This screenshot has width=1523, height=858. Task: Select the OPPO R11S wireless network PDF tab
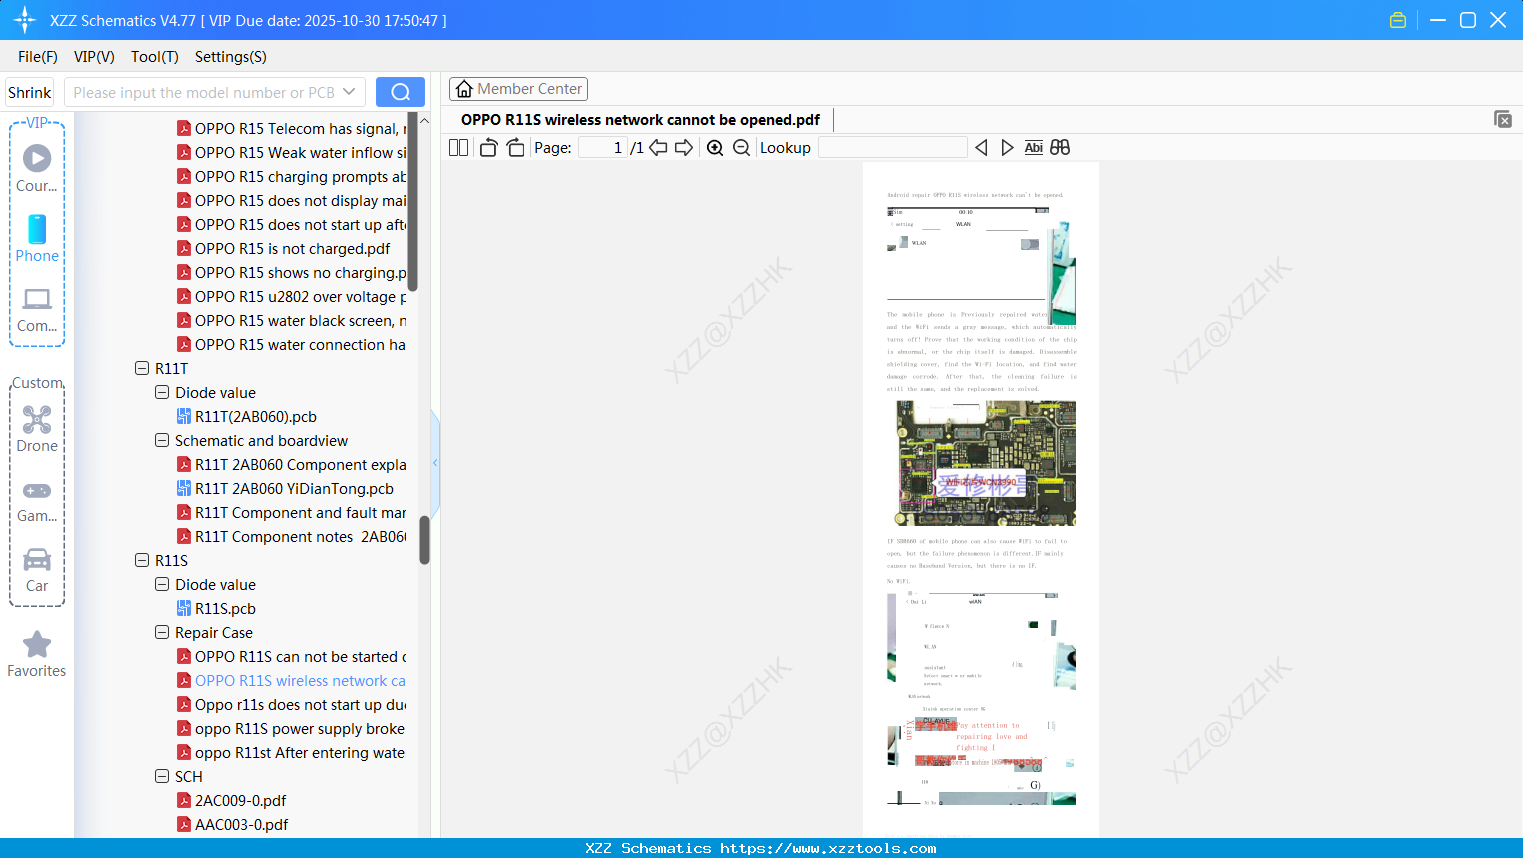[640, 120]
